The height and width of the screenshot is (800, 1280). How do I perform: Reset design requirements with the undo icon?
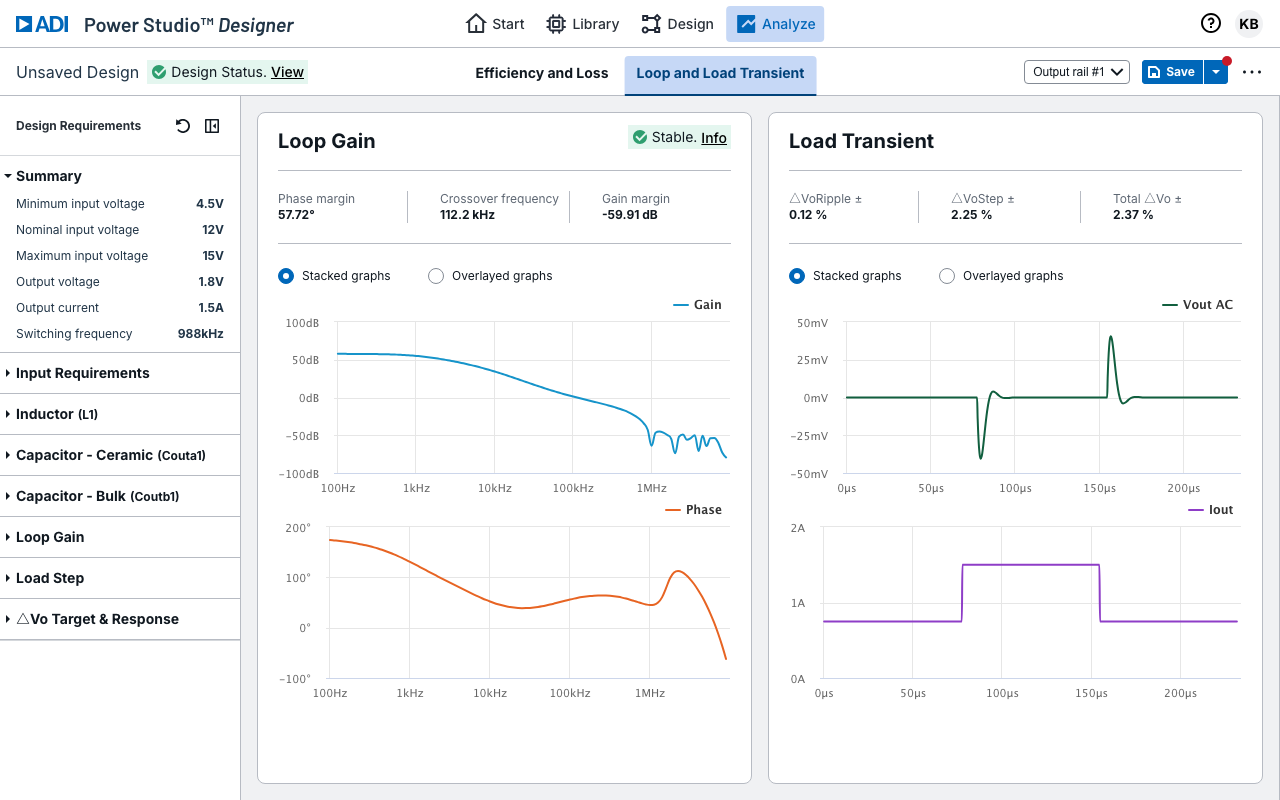click(x=182, y=126)
